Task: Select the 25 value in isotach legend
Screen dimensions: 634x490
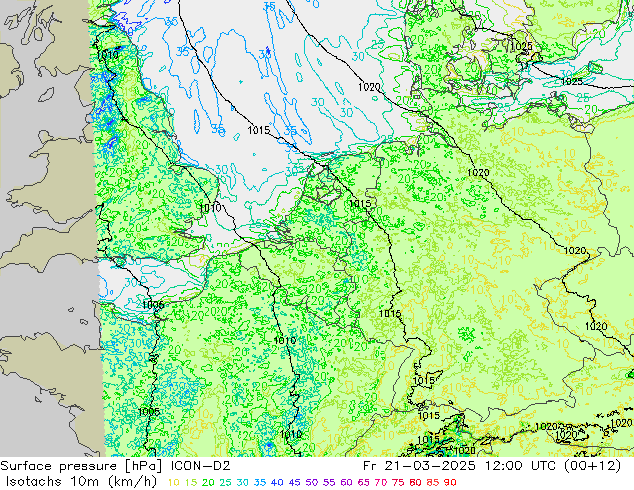Action: click(225, 482)
